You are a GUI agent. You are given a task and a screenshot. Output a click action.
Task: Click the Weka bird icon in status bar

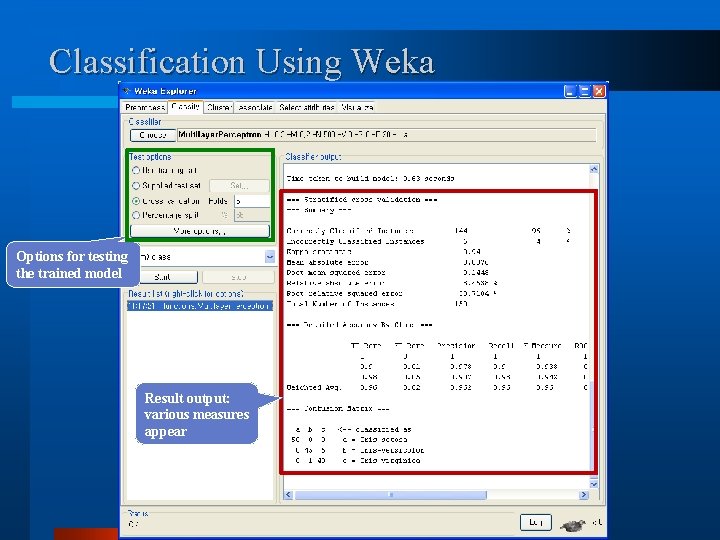[573, 524]
